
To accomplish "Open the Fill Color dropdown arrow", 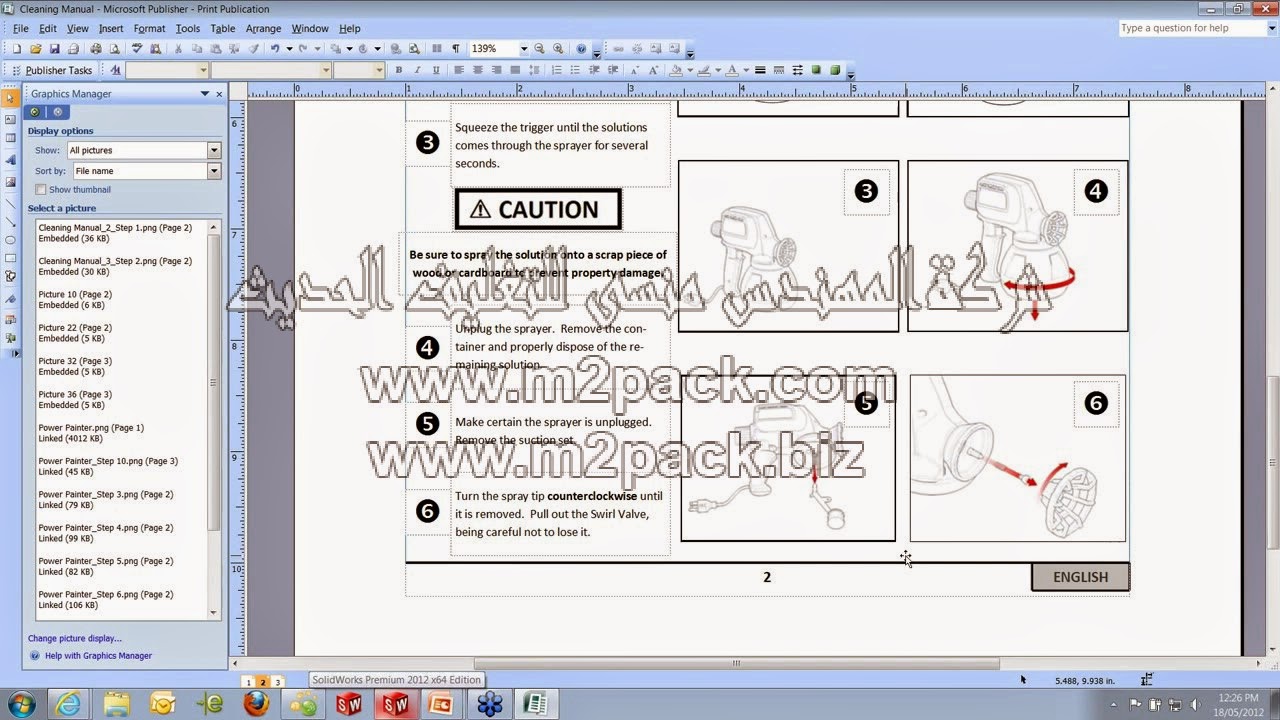I will [x=689, y=70].
